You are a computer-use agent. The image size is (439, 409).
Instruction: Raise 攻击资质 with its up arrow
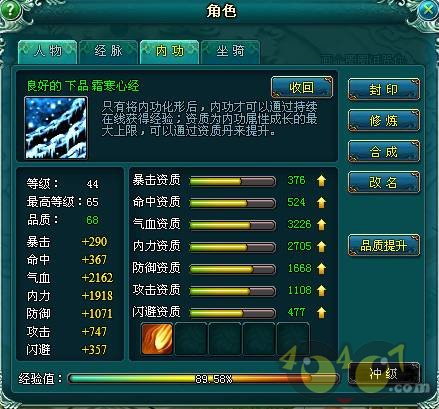[321, 291]
